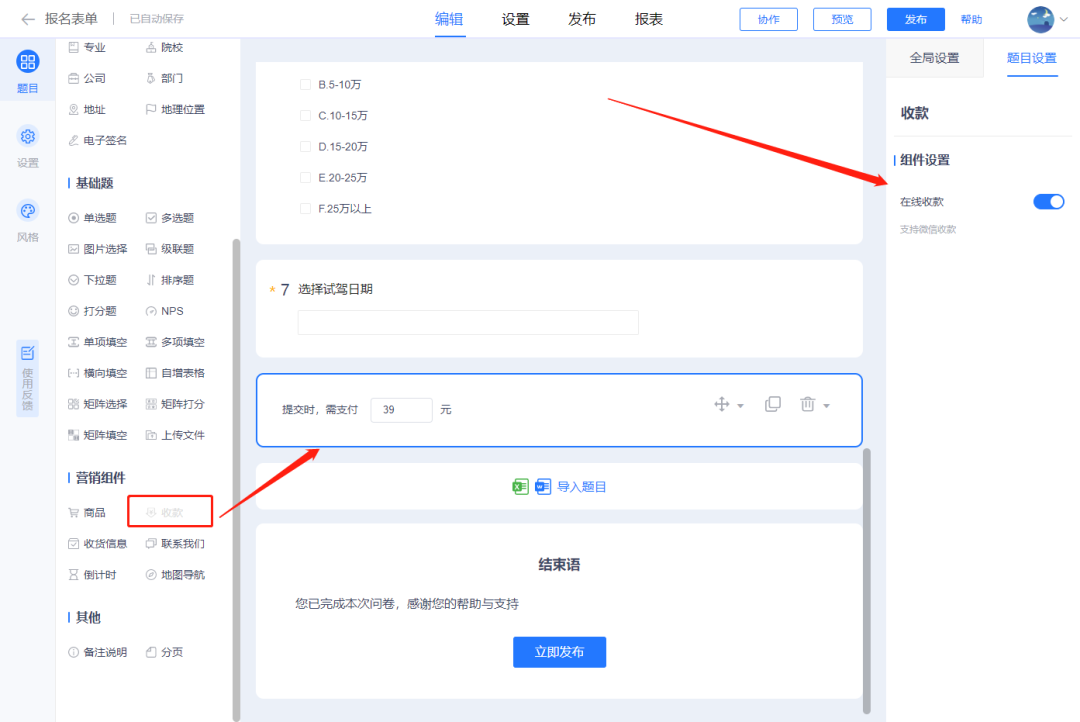Click the 选择试驾日期 date input
This screenshot has width=1080, height=722.
point(468,322)
